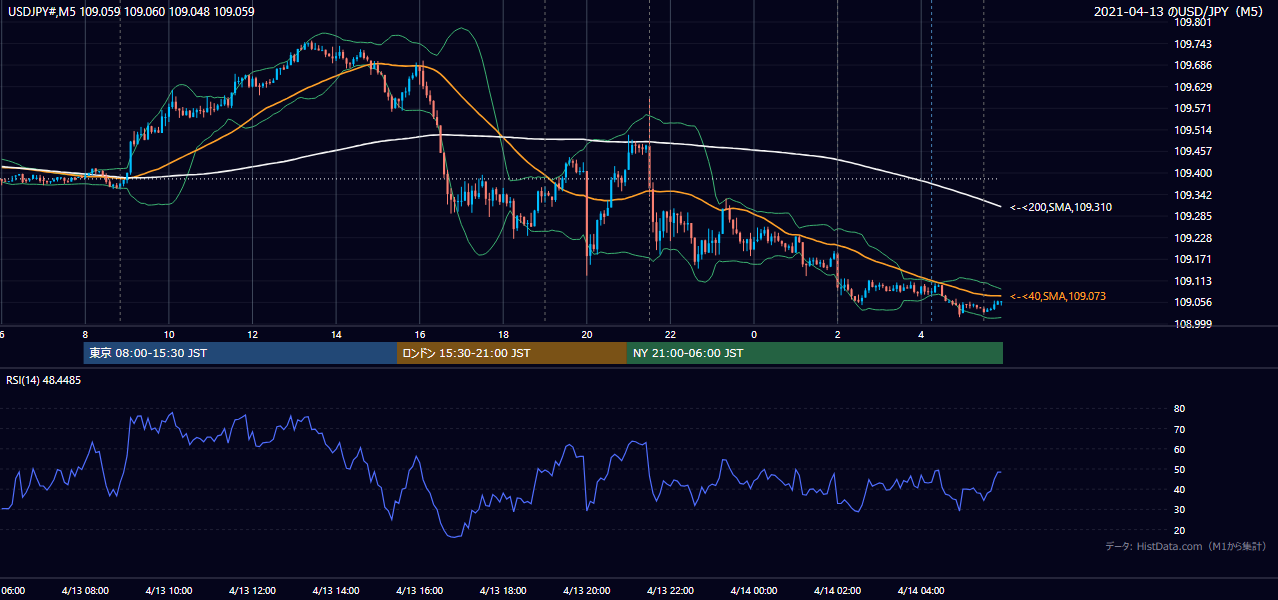The width and height of the screenshot is (1278, 600).
Task: Click the 108.999 price axis label
Action: pos(1192,324)
